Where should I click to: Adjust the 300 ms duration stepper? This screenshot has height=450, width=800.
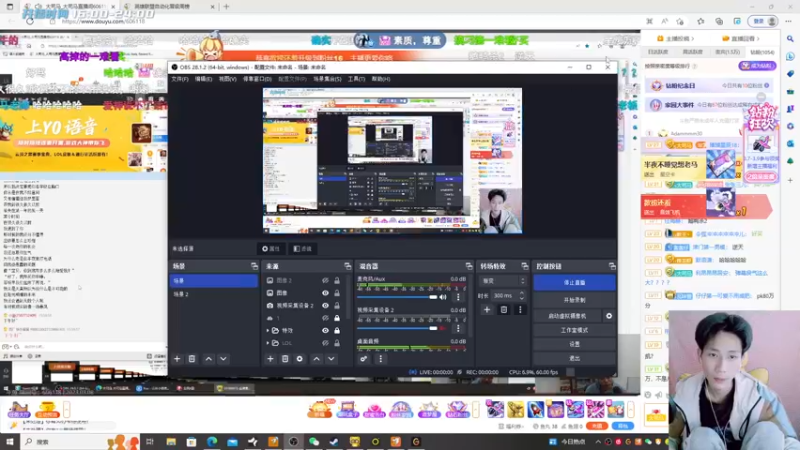coord(521,295)
